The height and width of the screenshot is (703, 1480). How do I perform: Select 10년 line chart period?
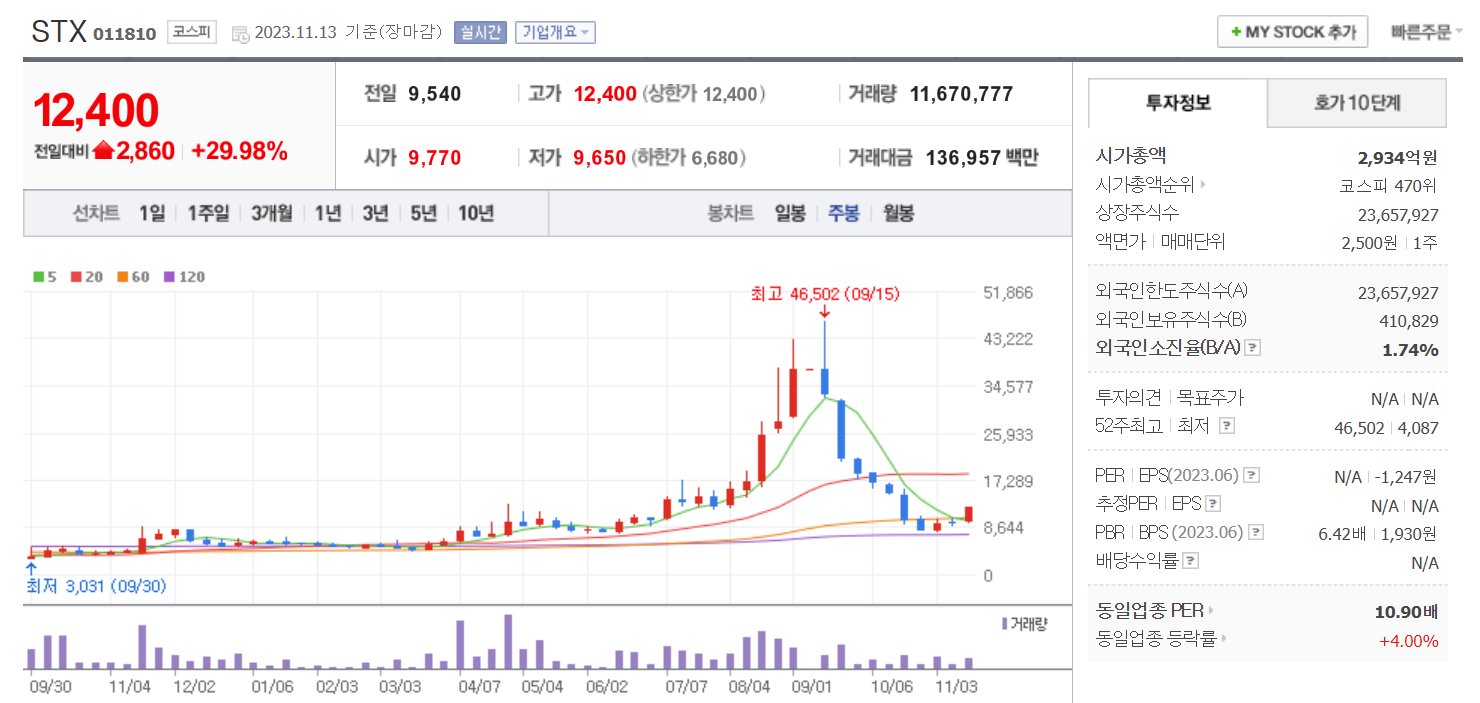pos(476,213)
